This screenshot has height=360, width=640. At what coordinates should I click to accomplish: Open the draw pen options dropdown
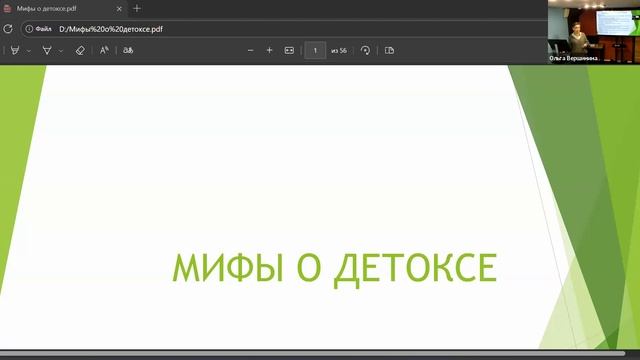[61, 51]
